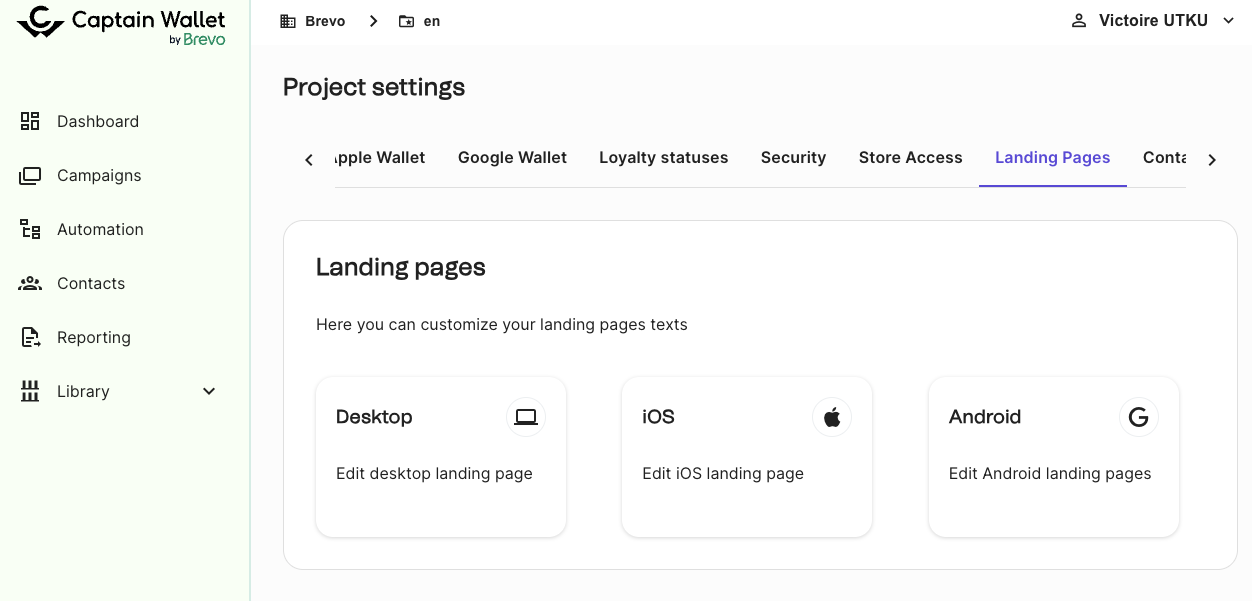1252x601 pixels.
Task: Open the Victoire UTKU user dropdown
Action: (1153, 21)
